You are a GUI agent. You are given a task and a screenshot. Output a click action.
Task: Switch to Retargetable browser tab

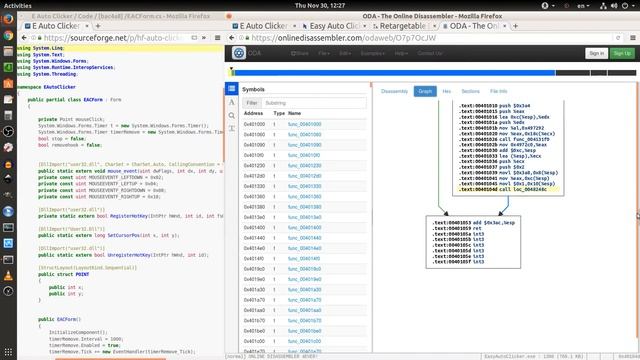[x=402, y=26]
